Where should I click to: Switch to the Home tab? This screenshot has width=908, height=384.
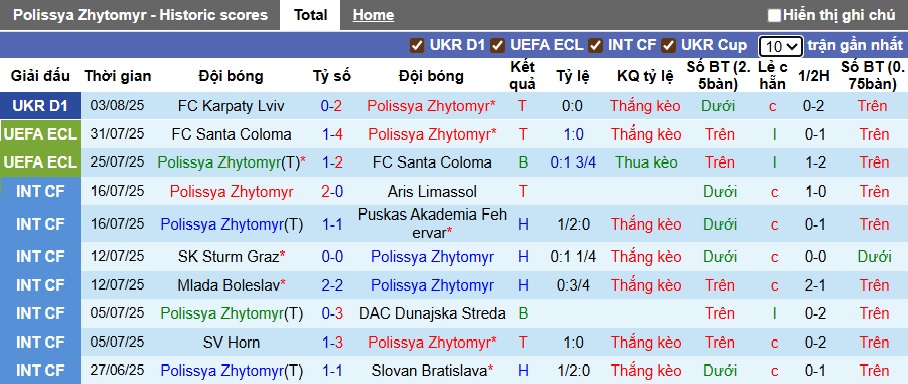[x=373, y=16]
